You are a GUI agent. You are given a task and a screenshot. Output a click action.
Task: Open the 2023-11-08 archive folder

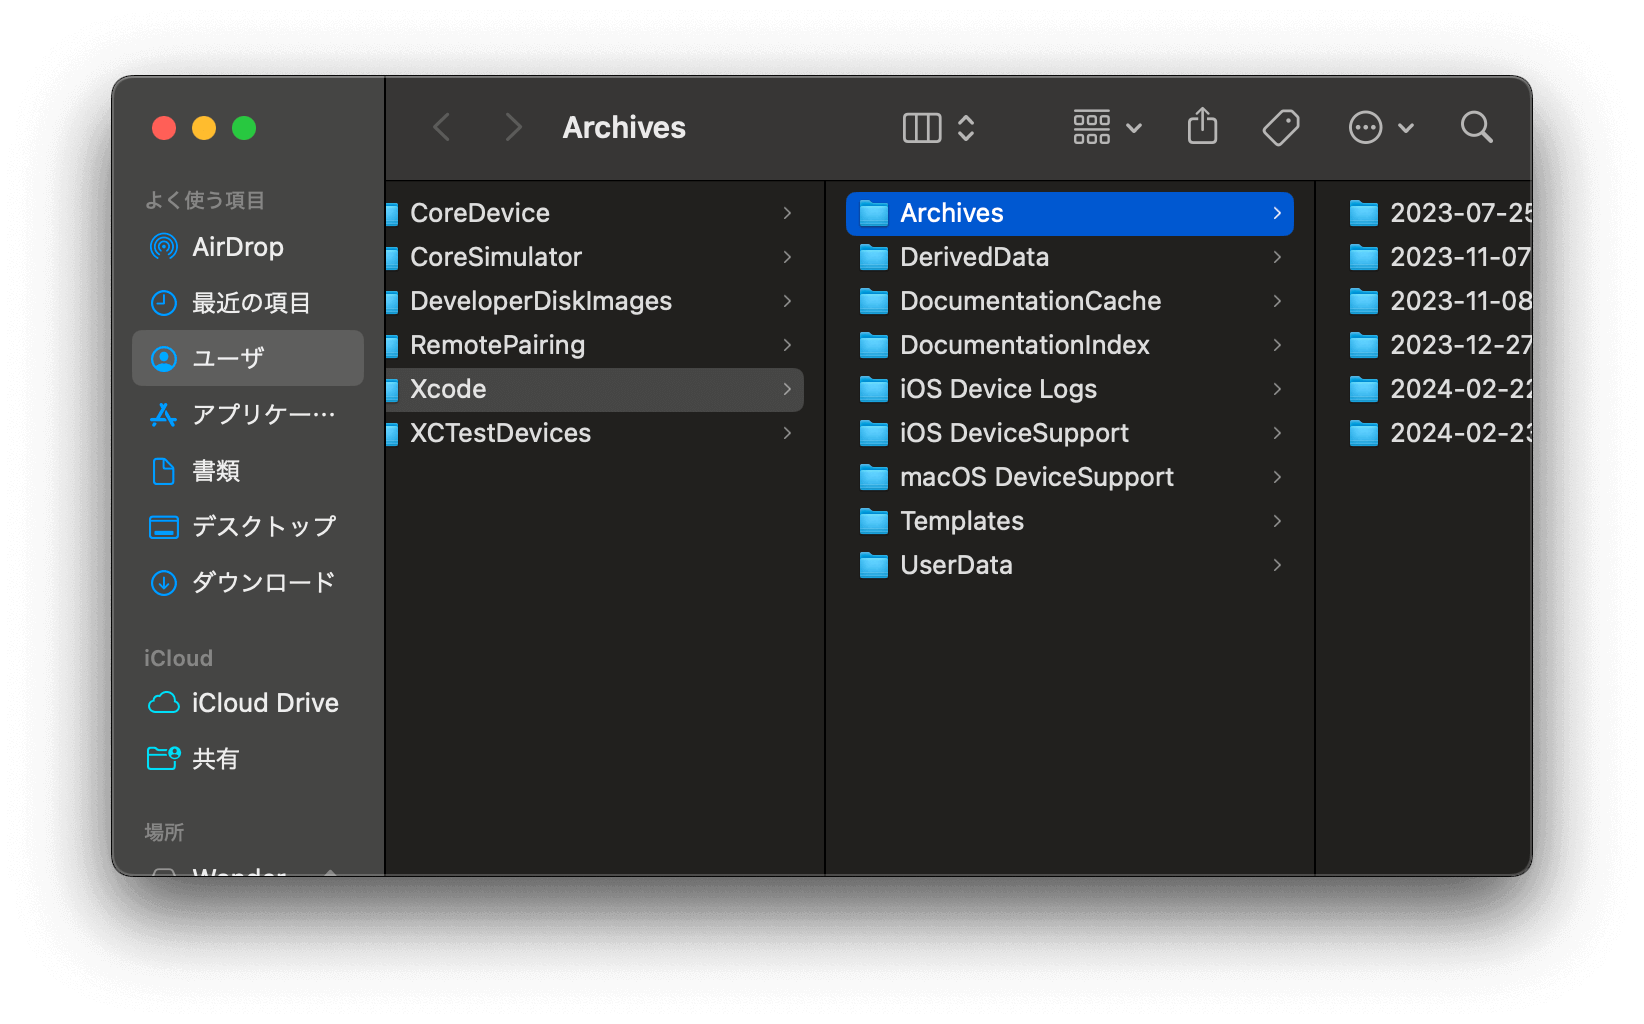(x=1440, y=301)
